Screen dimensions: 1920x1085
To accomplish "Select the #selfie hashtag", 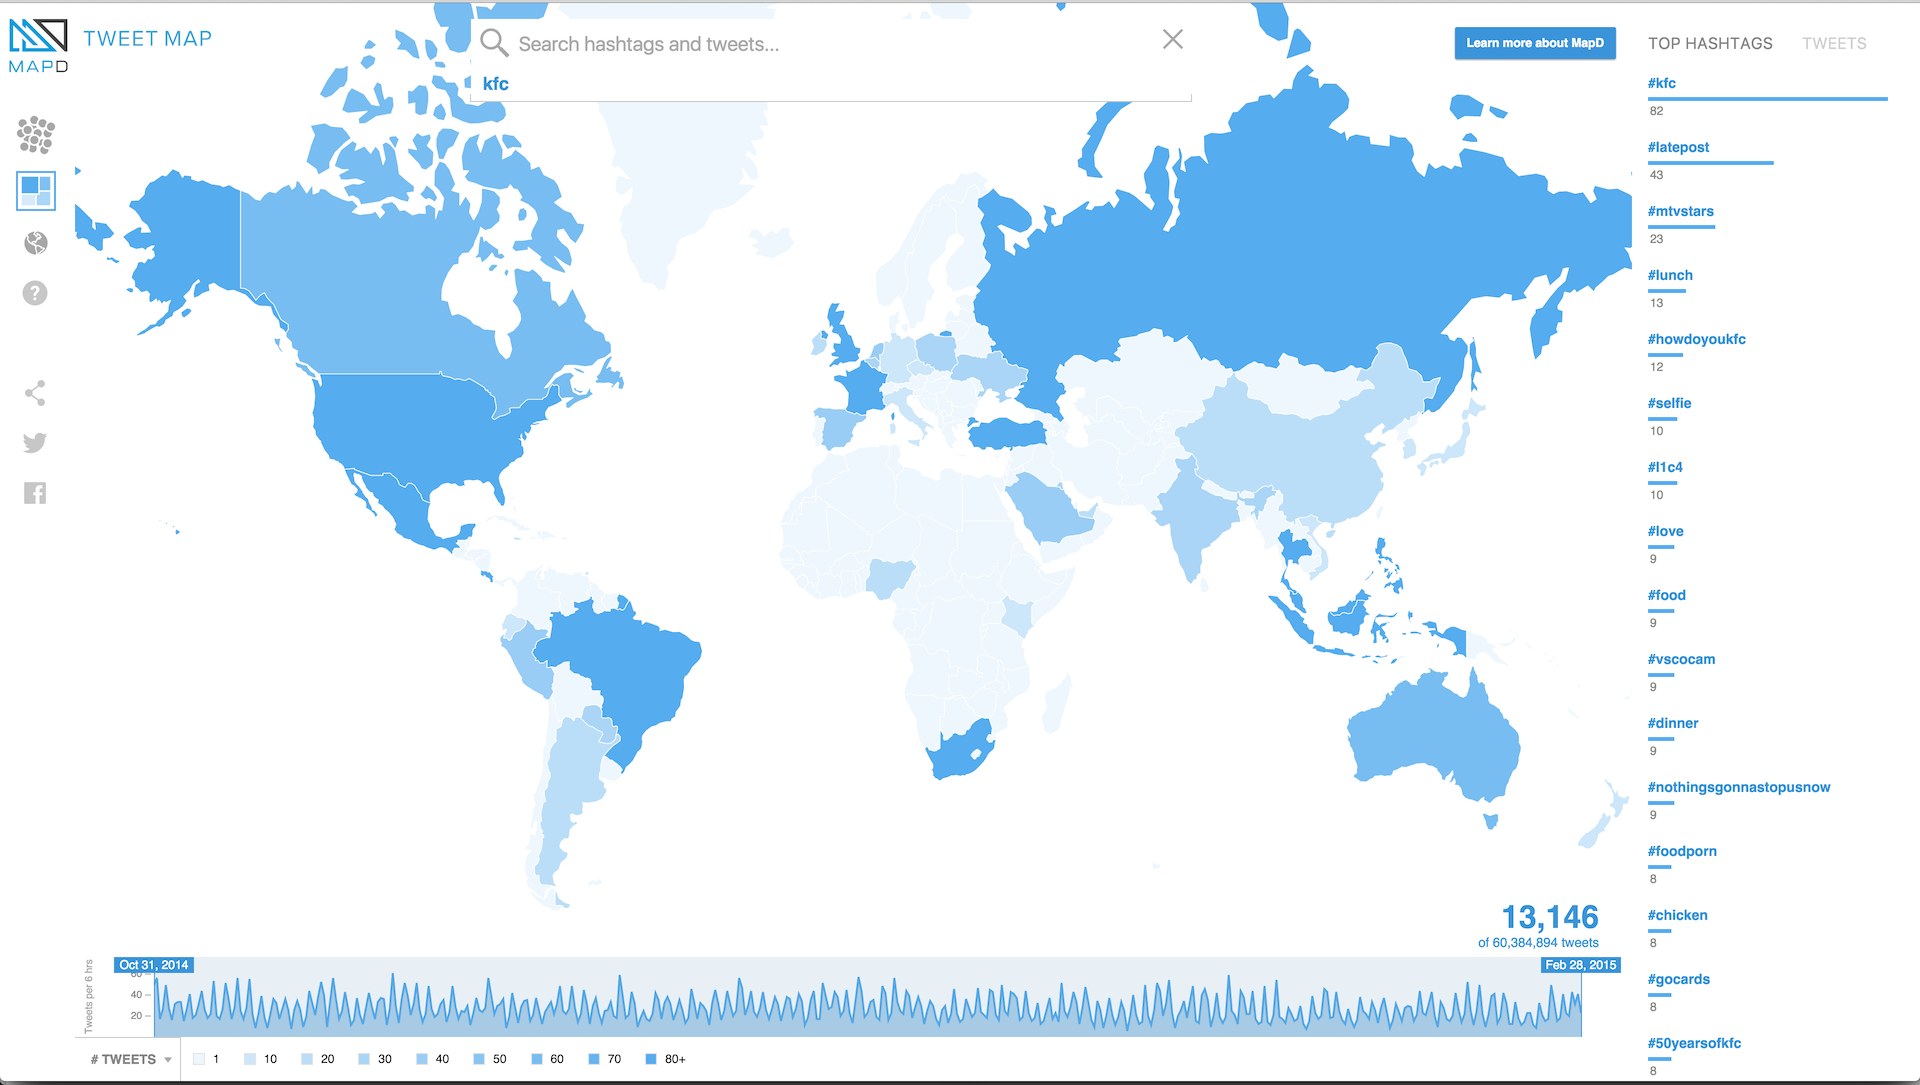I will click(x=1670, y=403).
